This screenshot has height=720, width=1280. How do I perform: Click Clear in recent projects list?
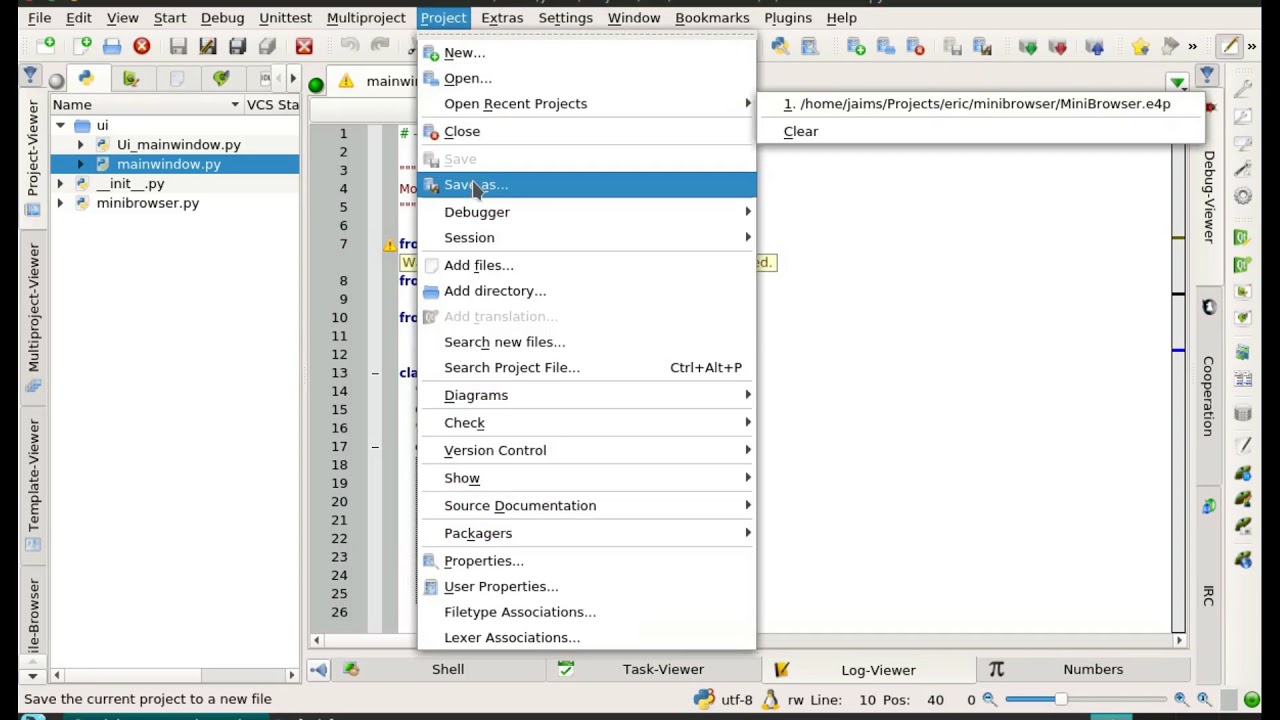click(979, 131)
